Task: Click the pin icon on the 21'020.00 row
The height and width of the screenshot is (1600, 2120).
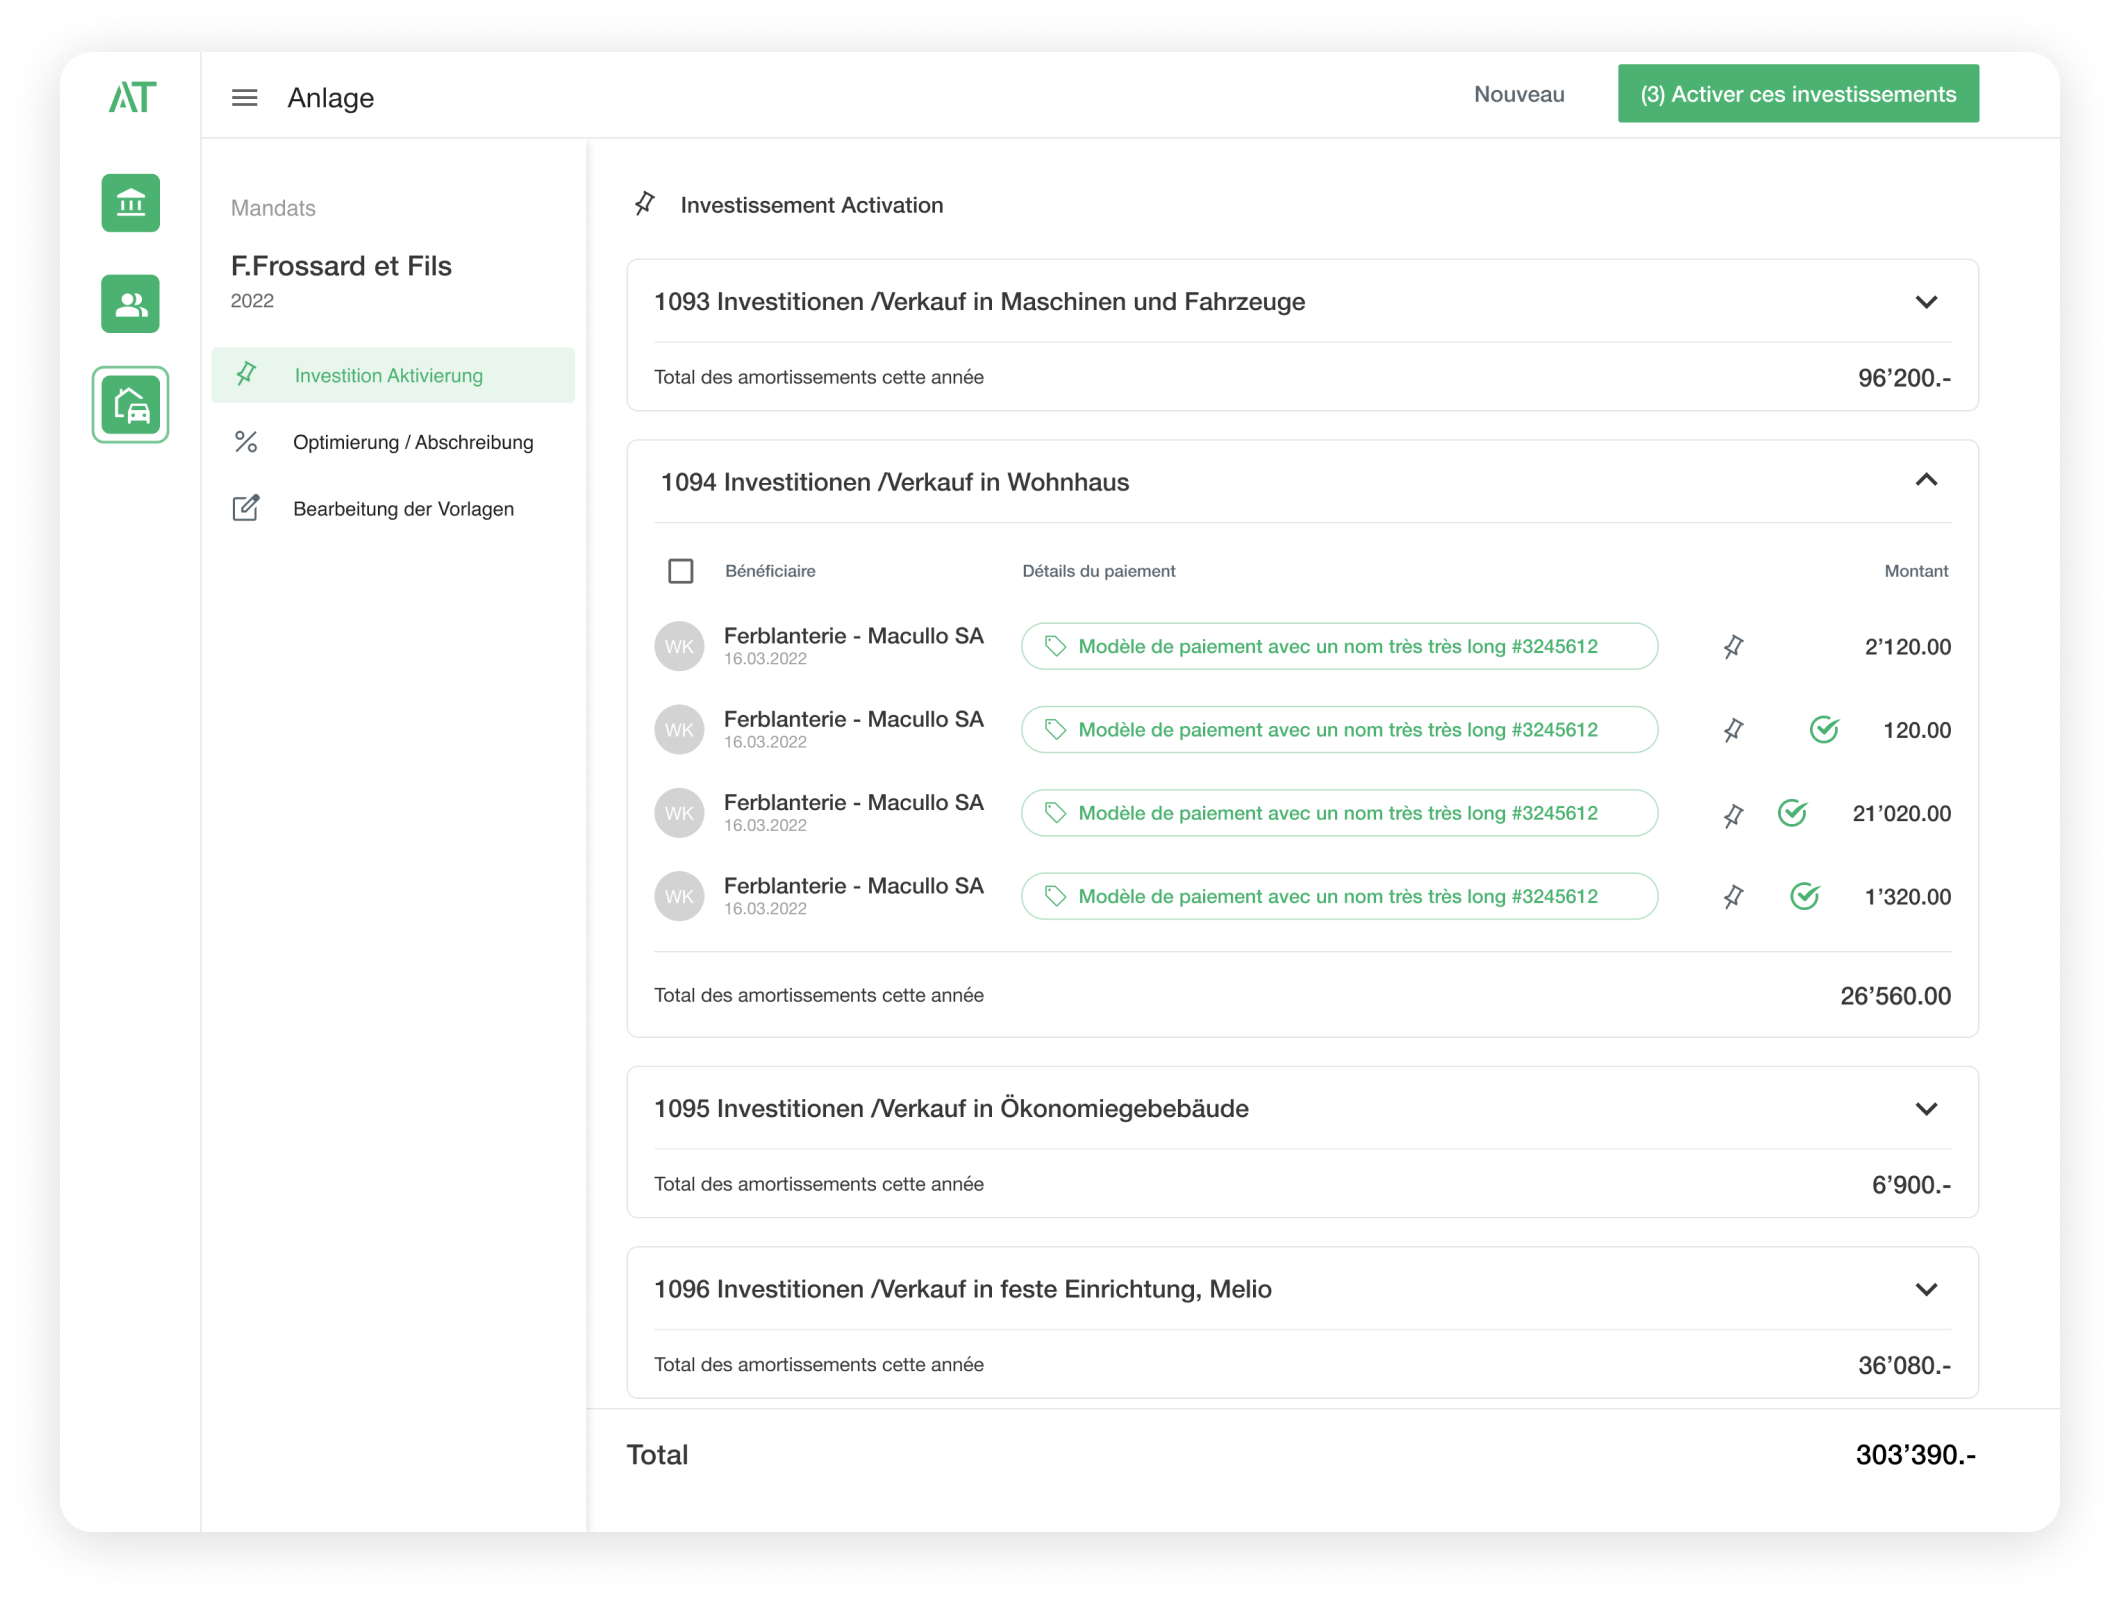Action: point(1733,815)
